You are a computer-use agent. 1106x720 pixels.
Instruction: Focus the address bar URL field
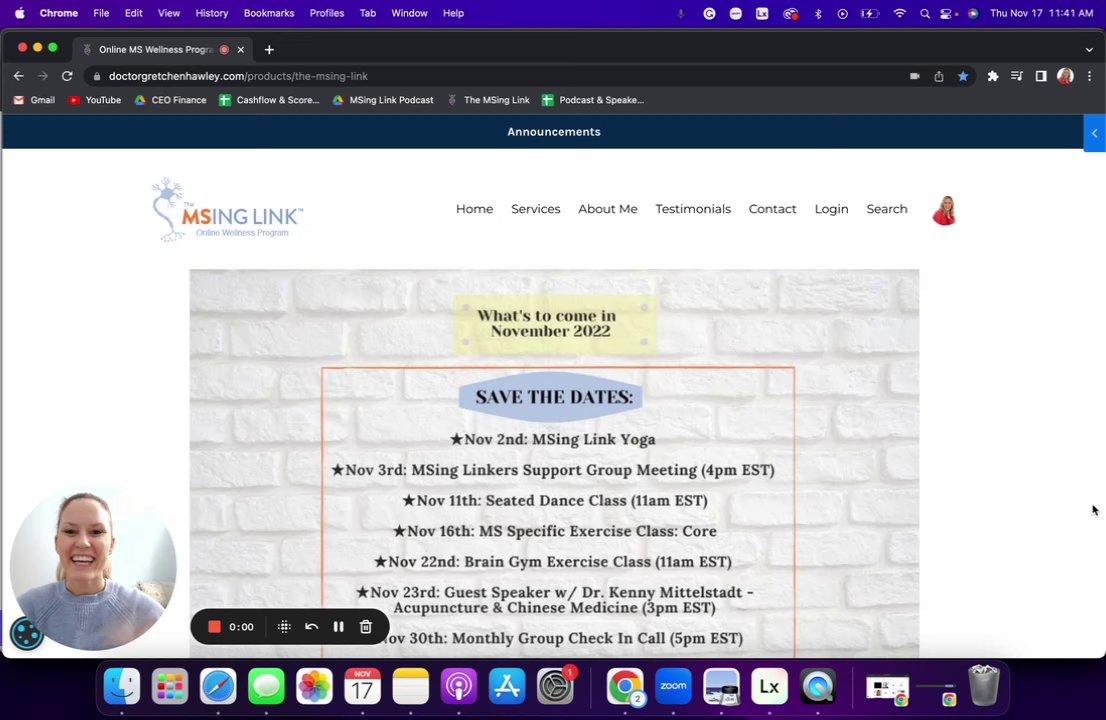point(494,76)
